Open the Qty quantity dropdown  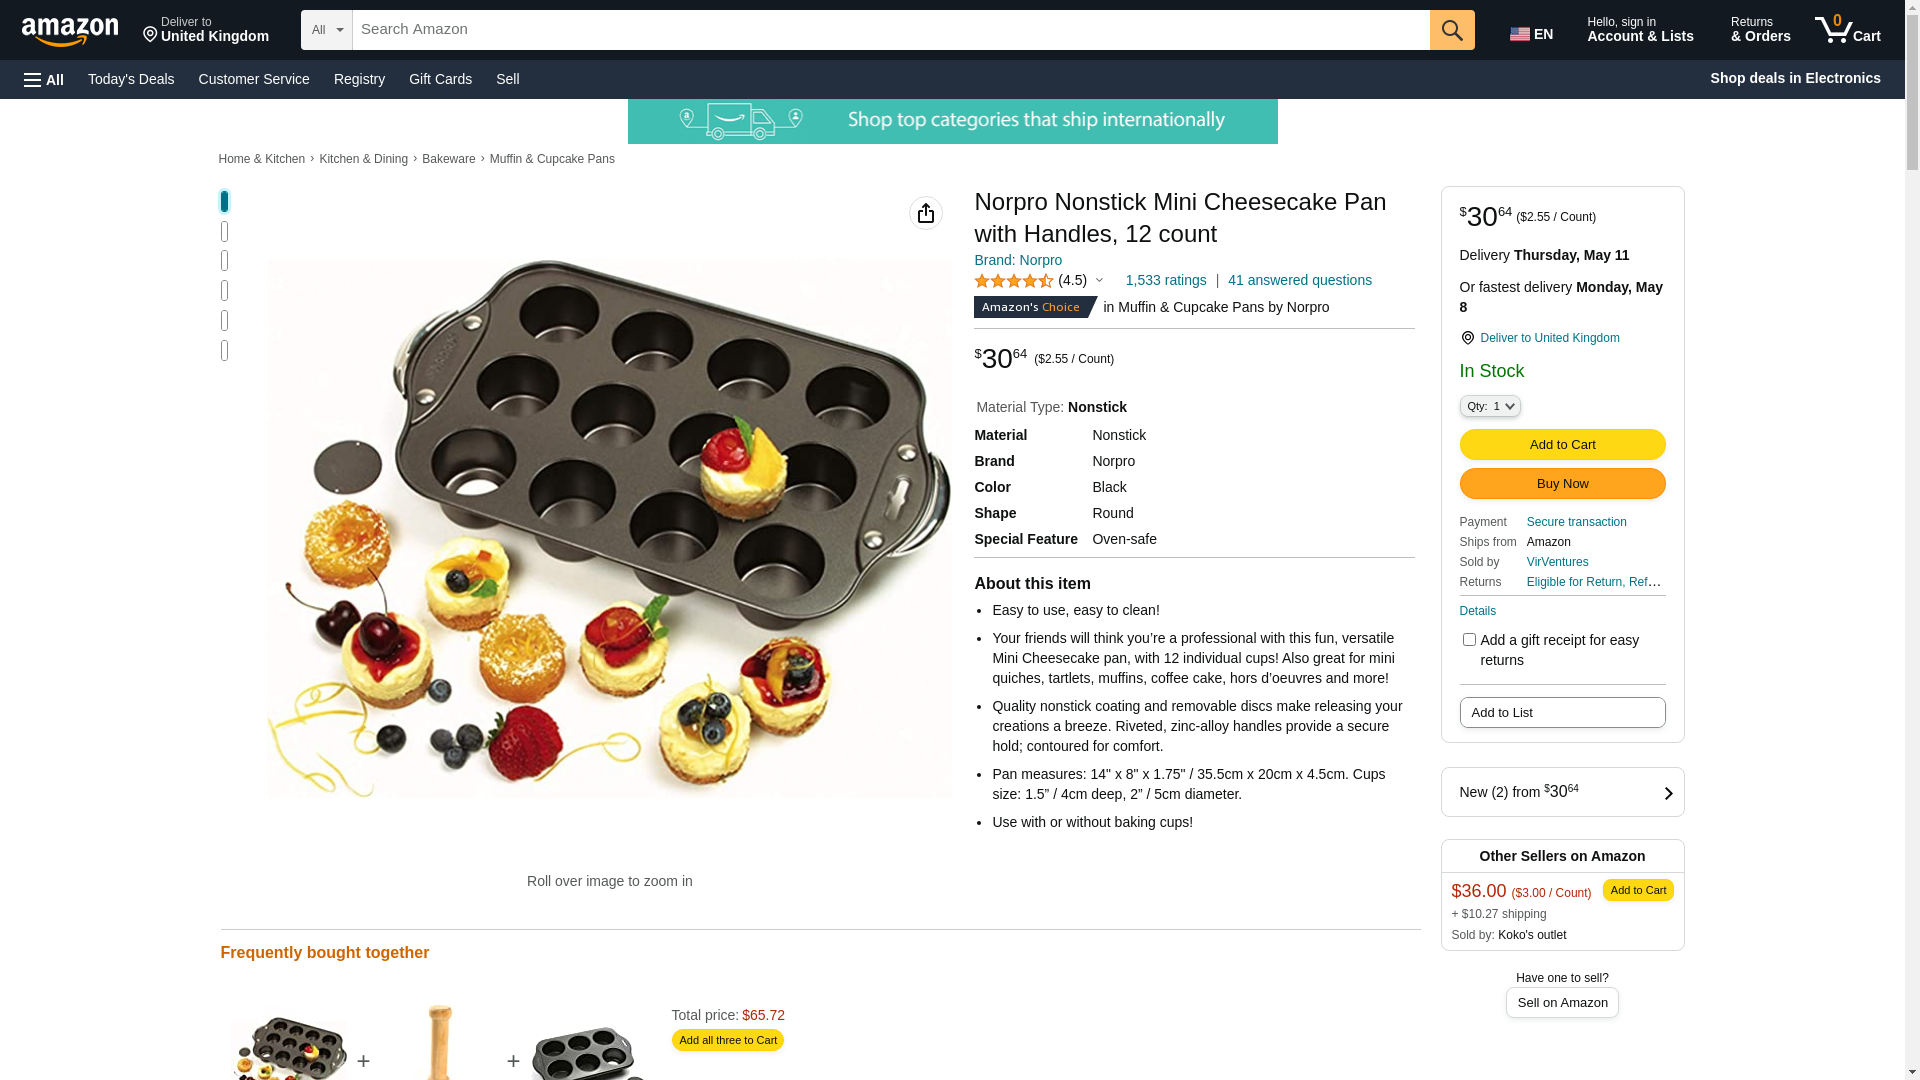point(1489,406)
